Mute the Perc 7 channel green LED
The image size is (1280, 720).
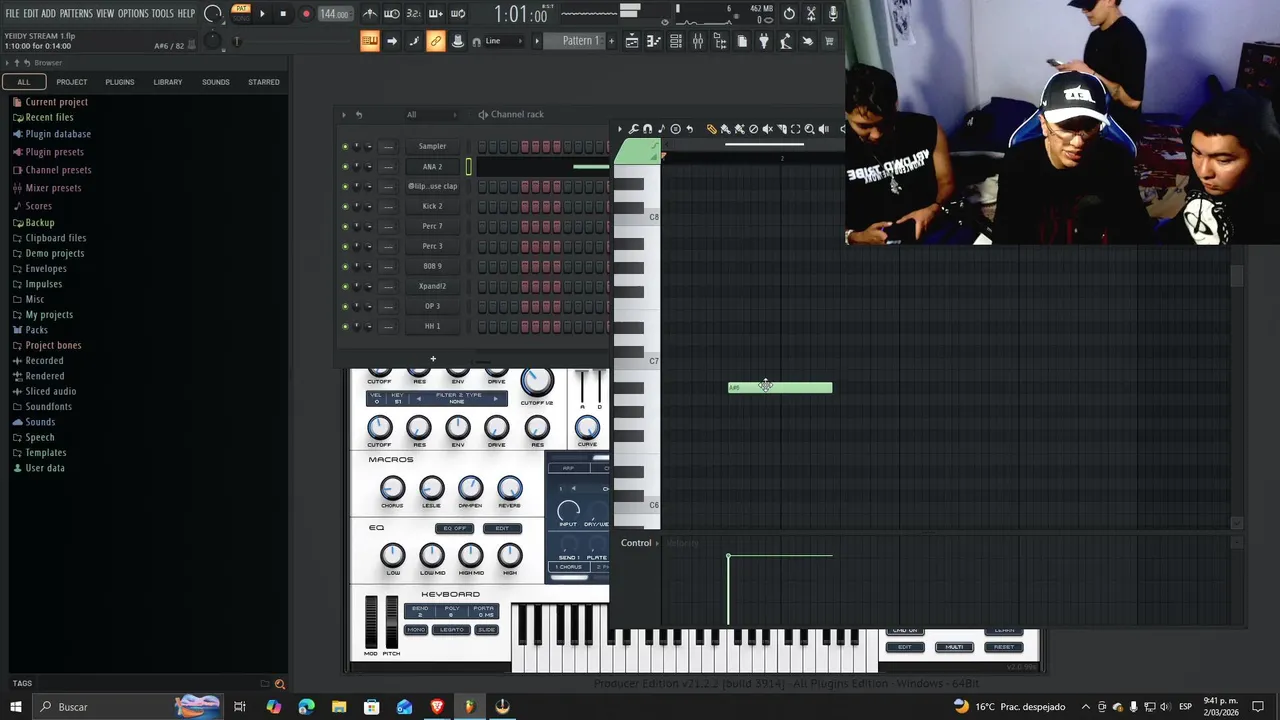coord(345,227)
